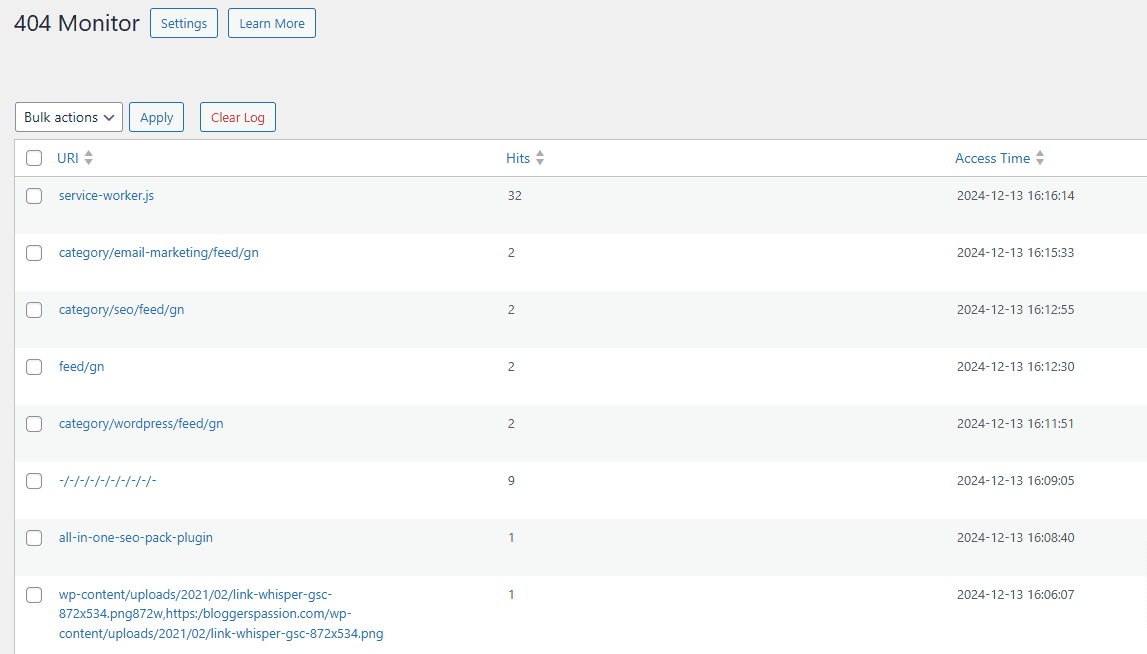Image resolution: width=1147 pixels, height=654 pixels.
Task: Select the feed/gn row checkbox
Action: pyautogui.click(x=34, y=367)
